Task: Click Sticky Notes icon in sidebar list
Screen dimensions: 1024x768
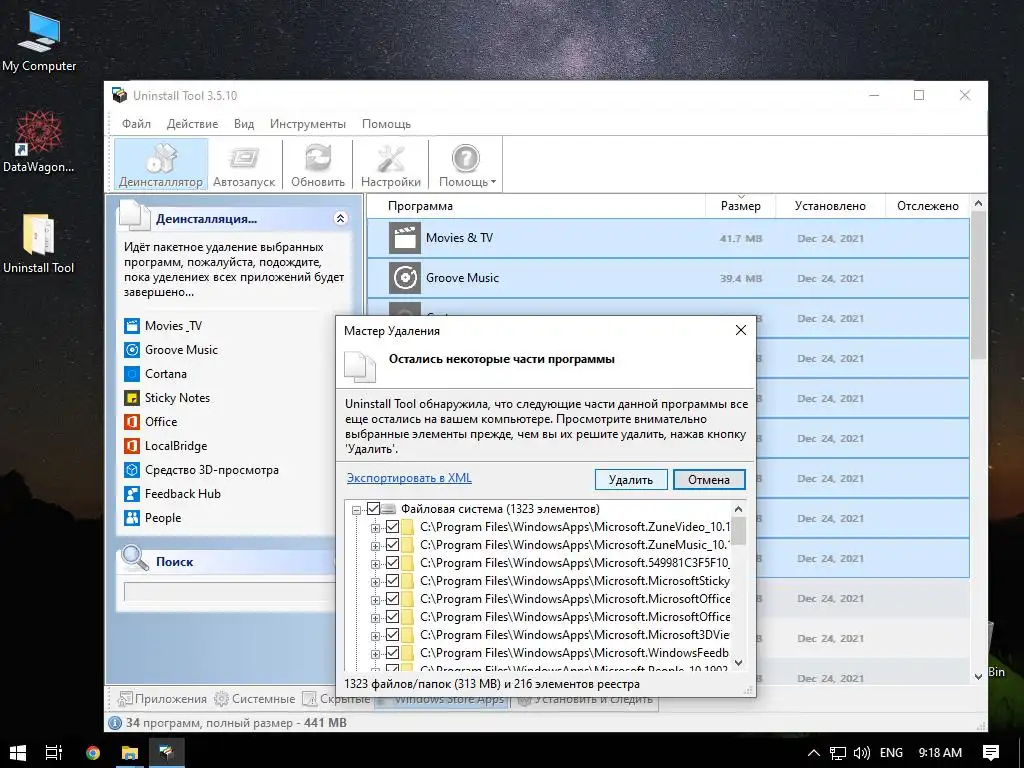Action: coord(132,398)
